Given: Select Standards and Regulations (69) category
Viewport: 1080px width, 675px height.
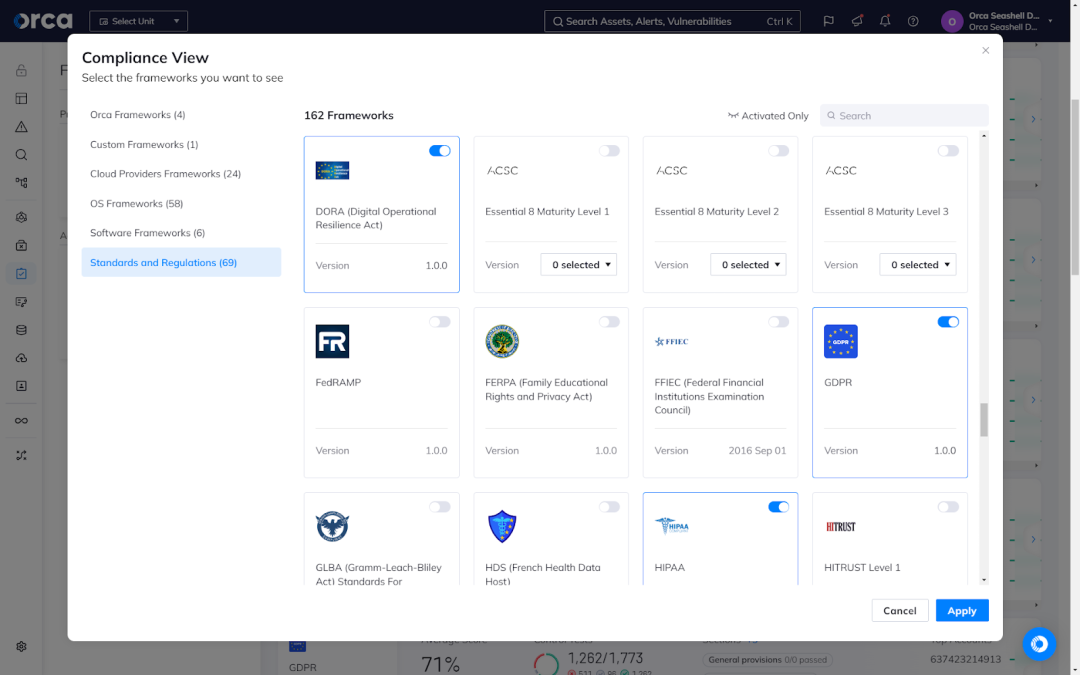Looking at the screenshot, I should point(181,262).
